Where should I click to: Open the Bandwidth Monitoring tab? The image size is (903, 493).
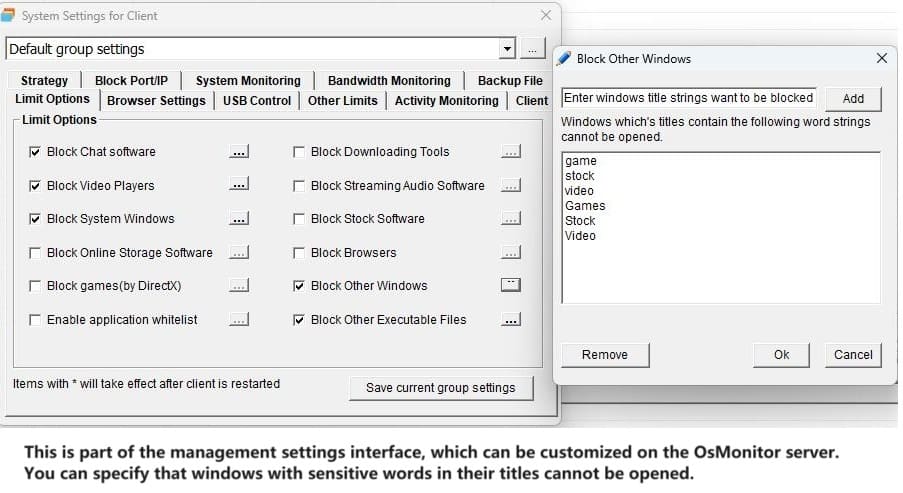pos(389,81)
